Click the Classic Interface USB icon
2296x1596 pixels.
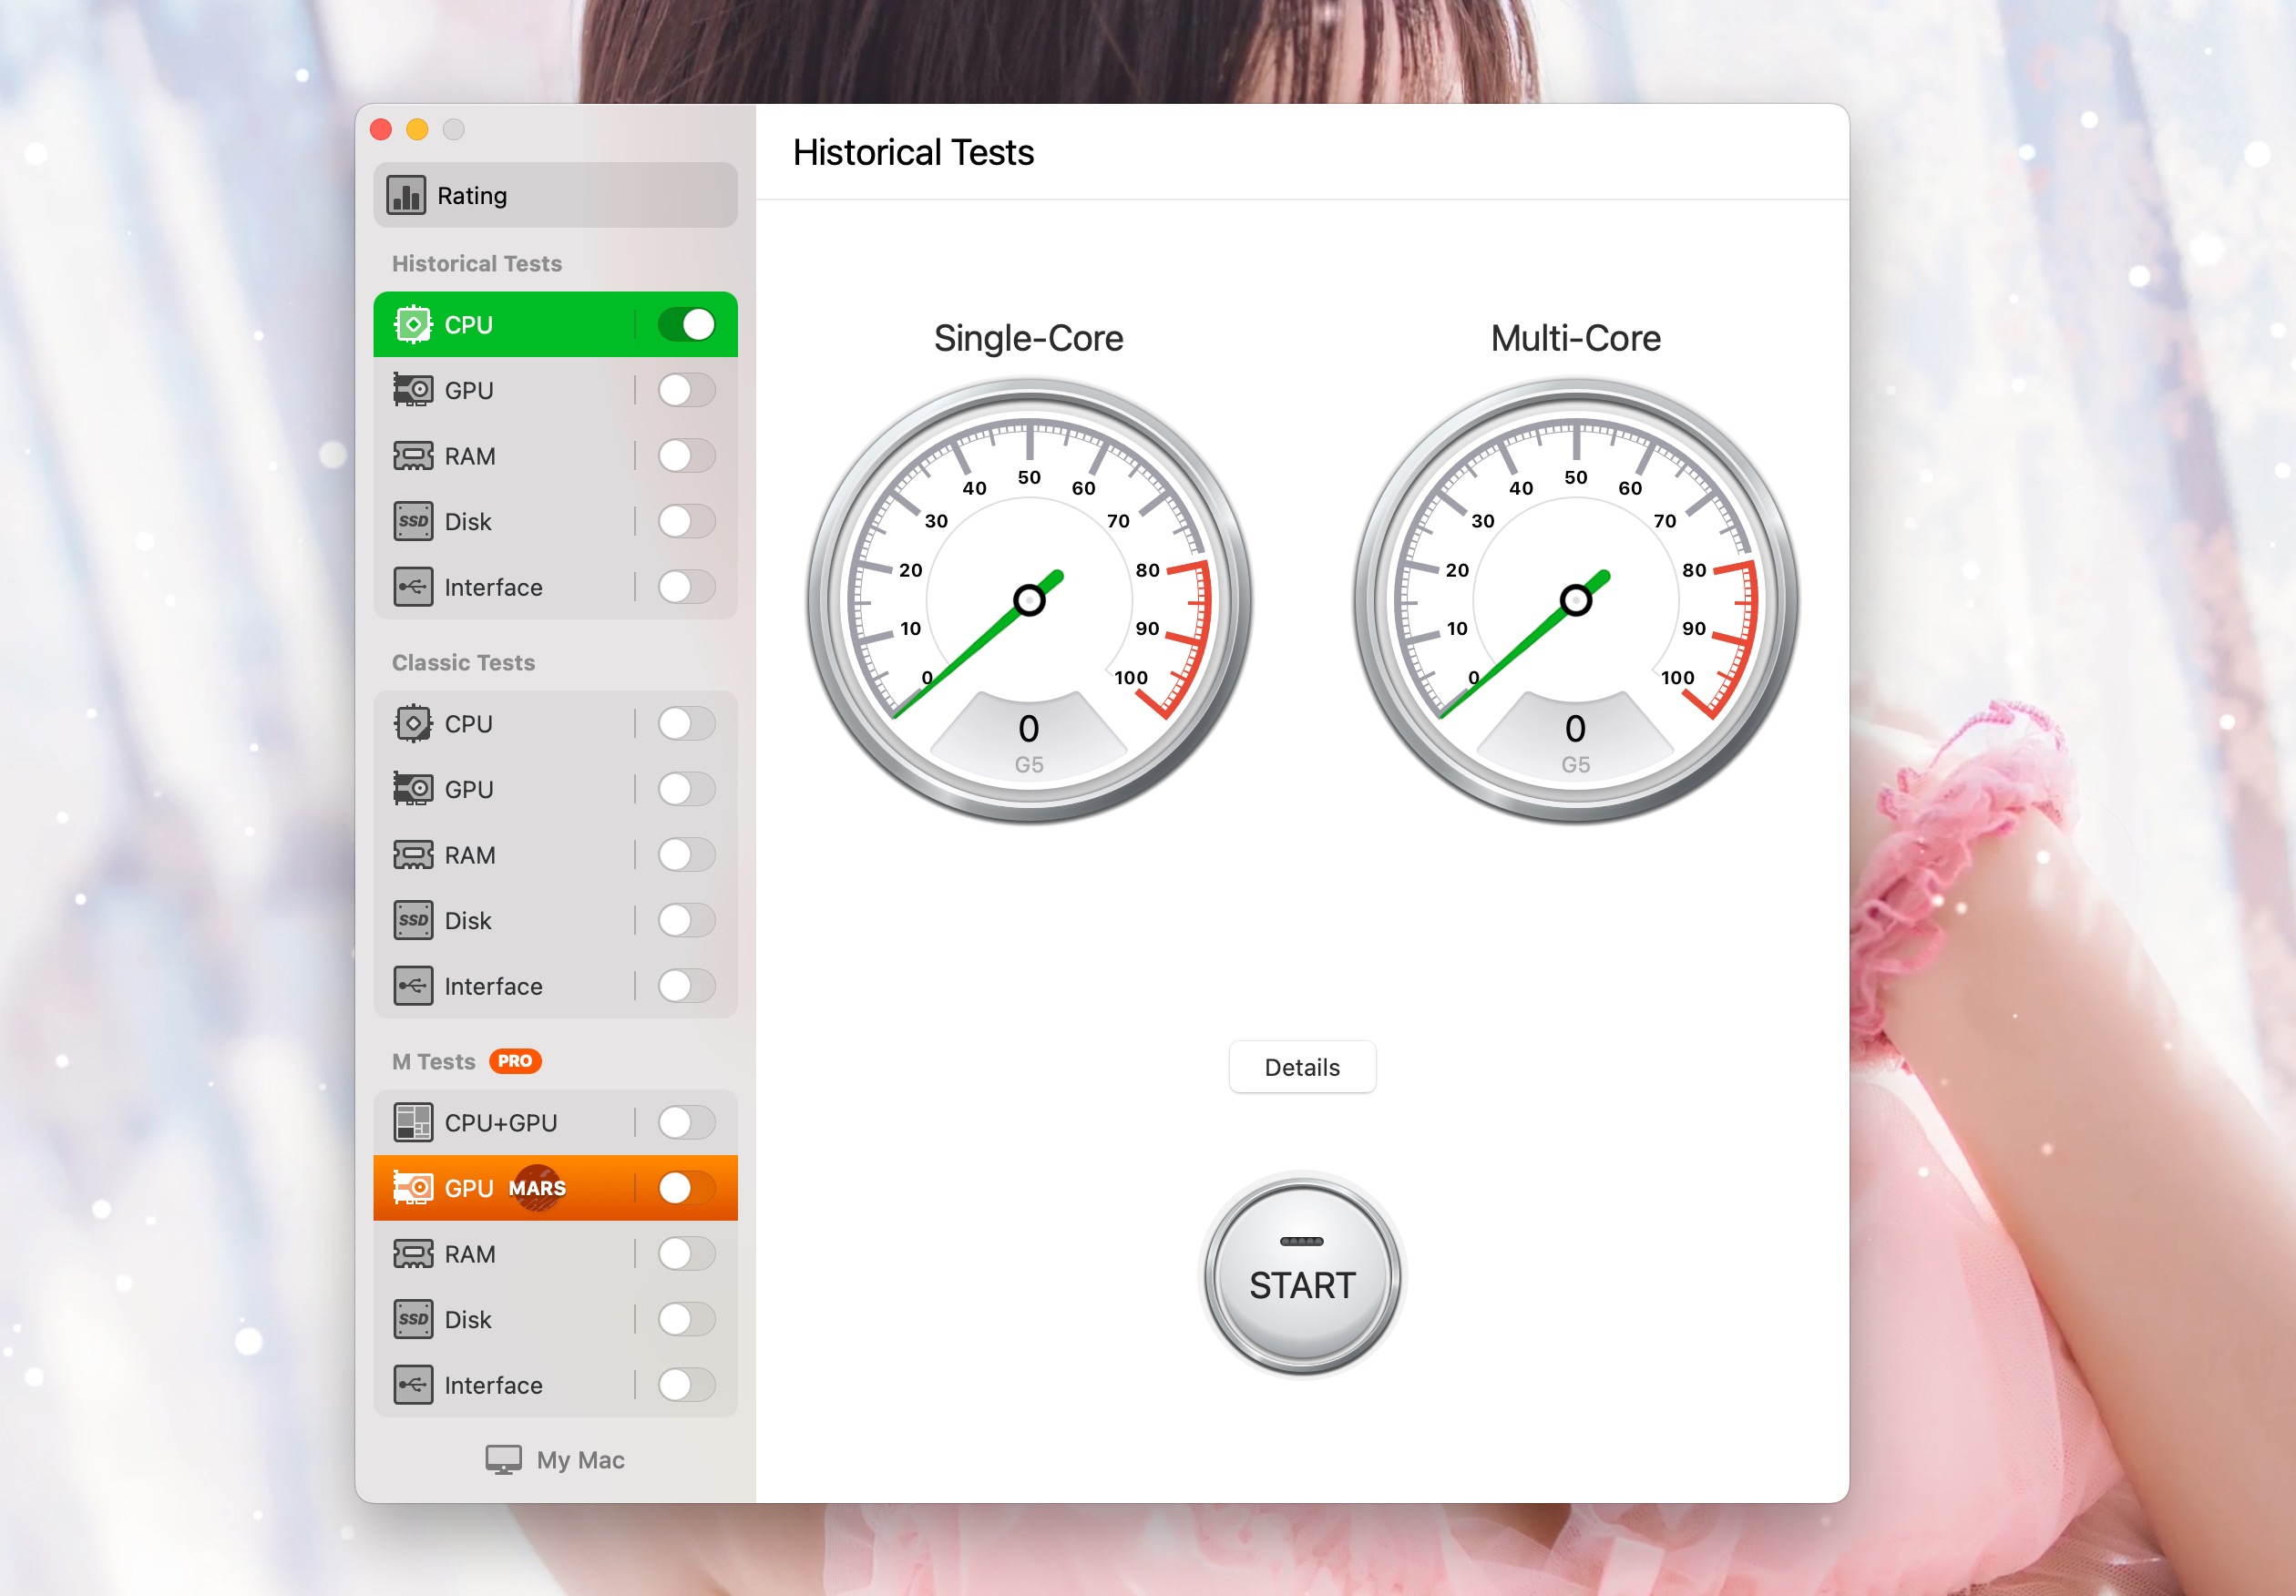(x=413, y=986)
